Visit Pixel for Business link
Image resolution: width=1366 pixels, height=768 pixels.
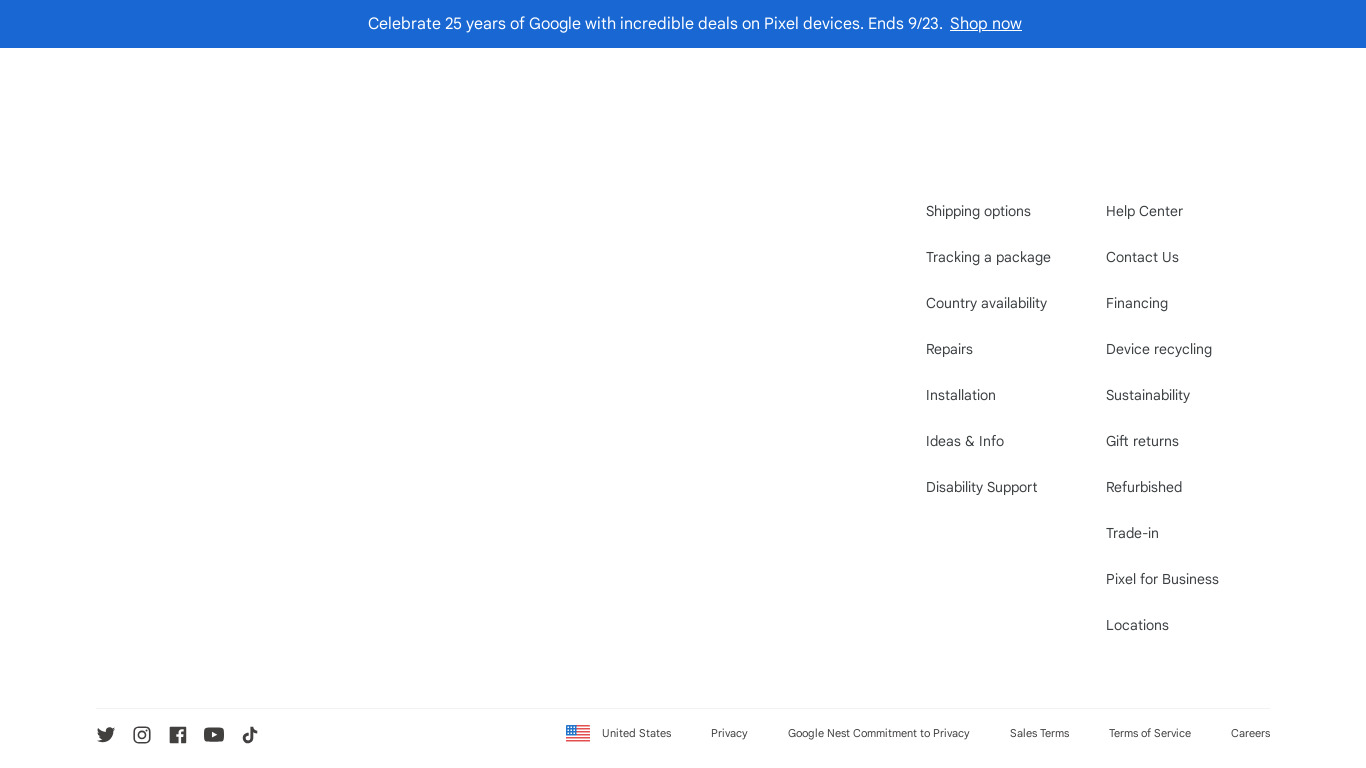tap(1162, 579)
